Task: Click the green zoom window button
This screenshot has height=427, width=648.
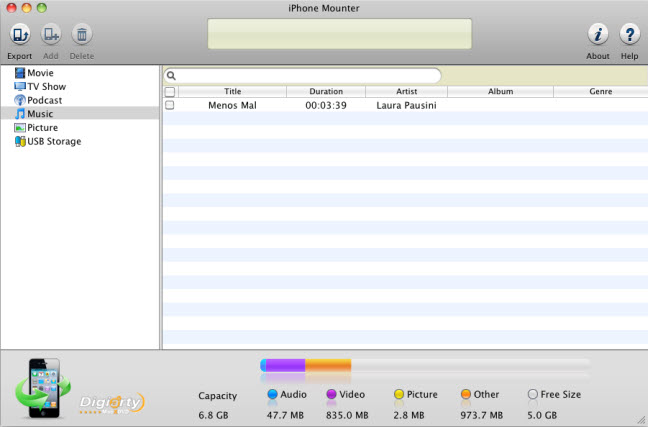Action: (41, 8)
